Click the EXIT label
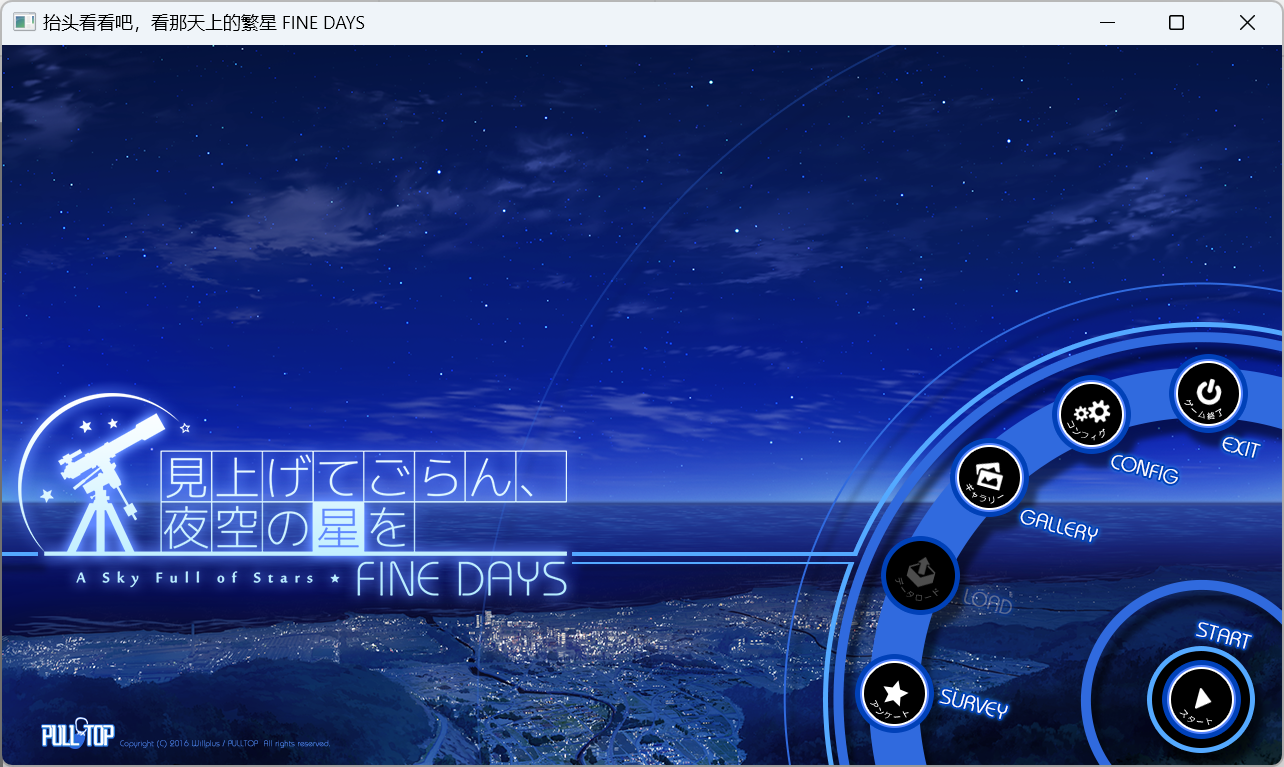Image resolution: width=1284 pixels, height=767 pixels. coord(1241,447)
